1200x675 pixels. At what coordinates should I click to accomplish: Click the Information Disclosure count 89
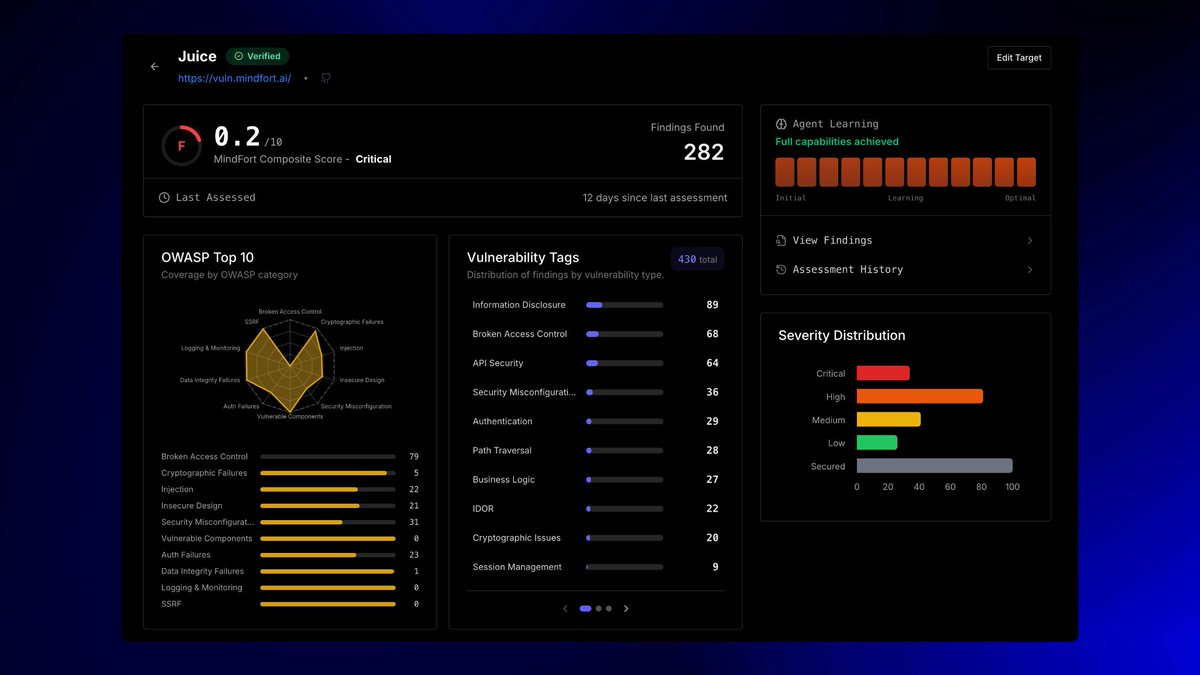712,305
